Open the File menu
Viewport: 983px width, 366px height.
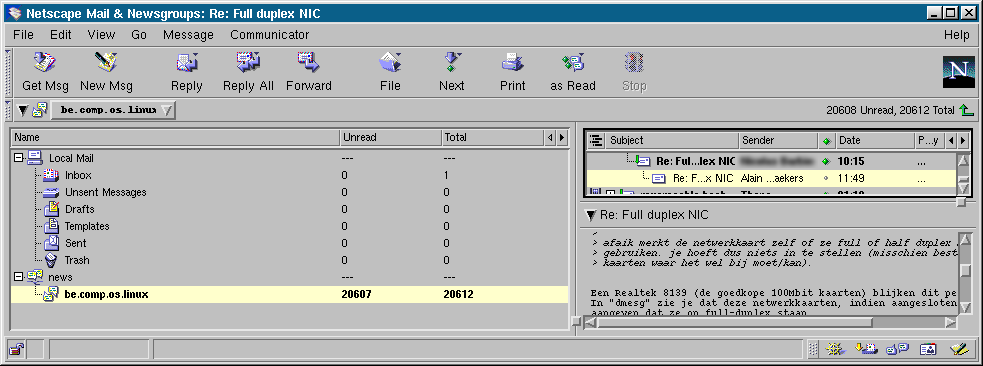click(x=23, y=35)
